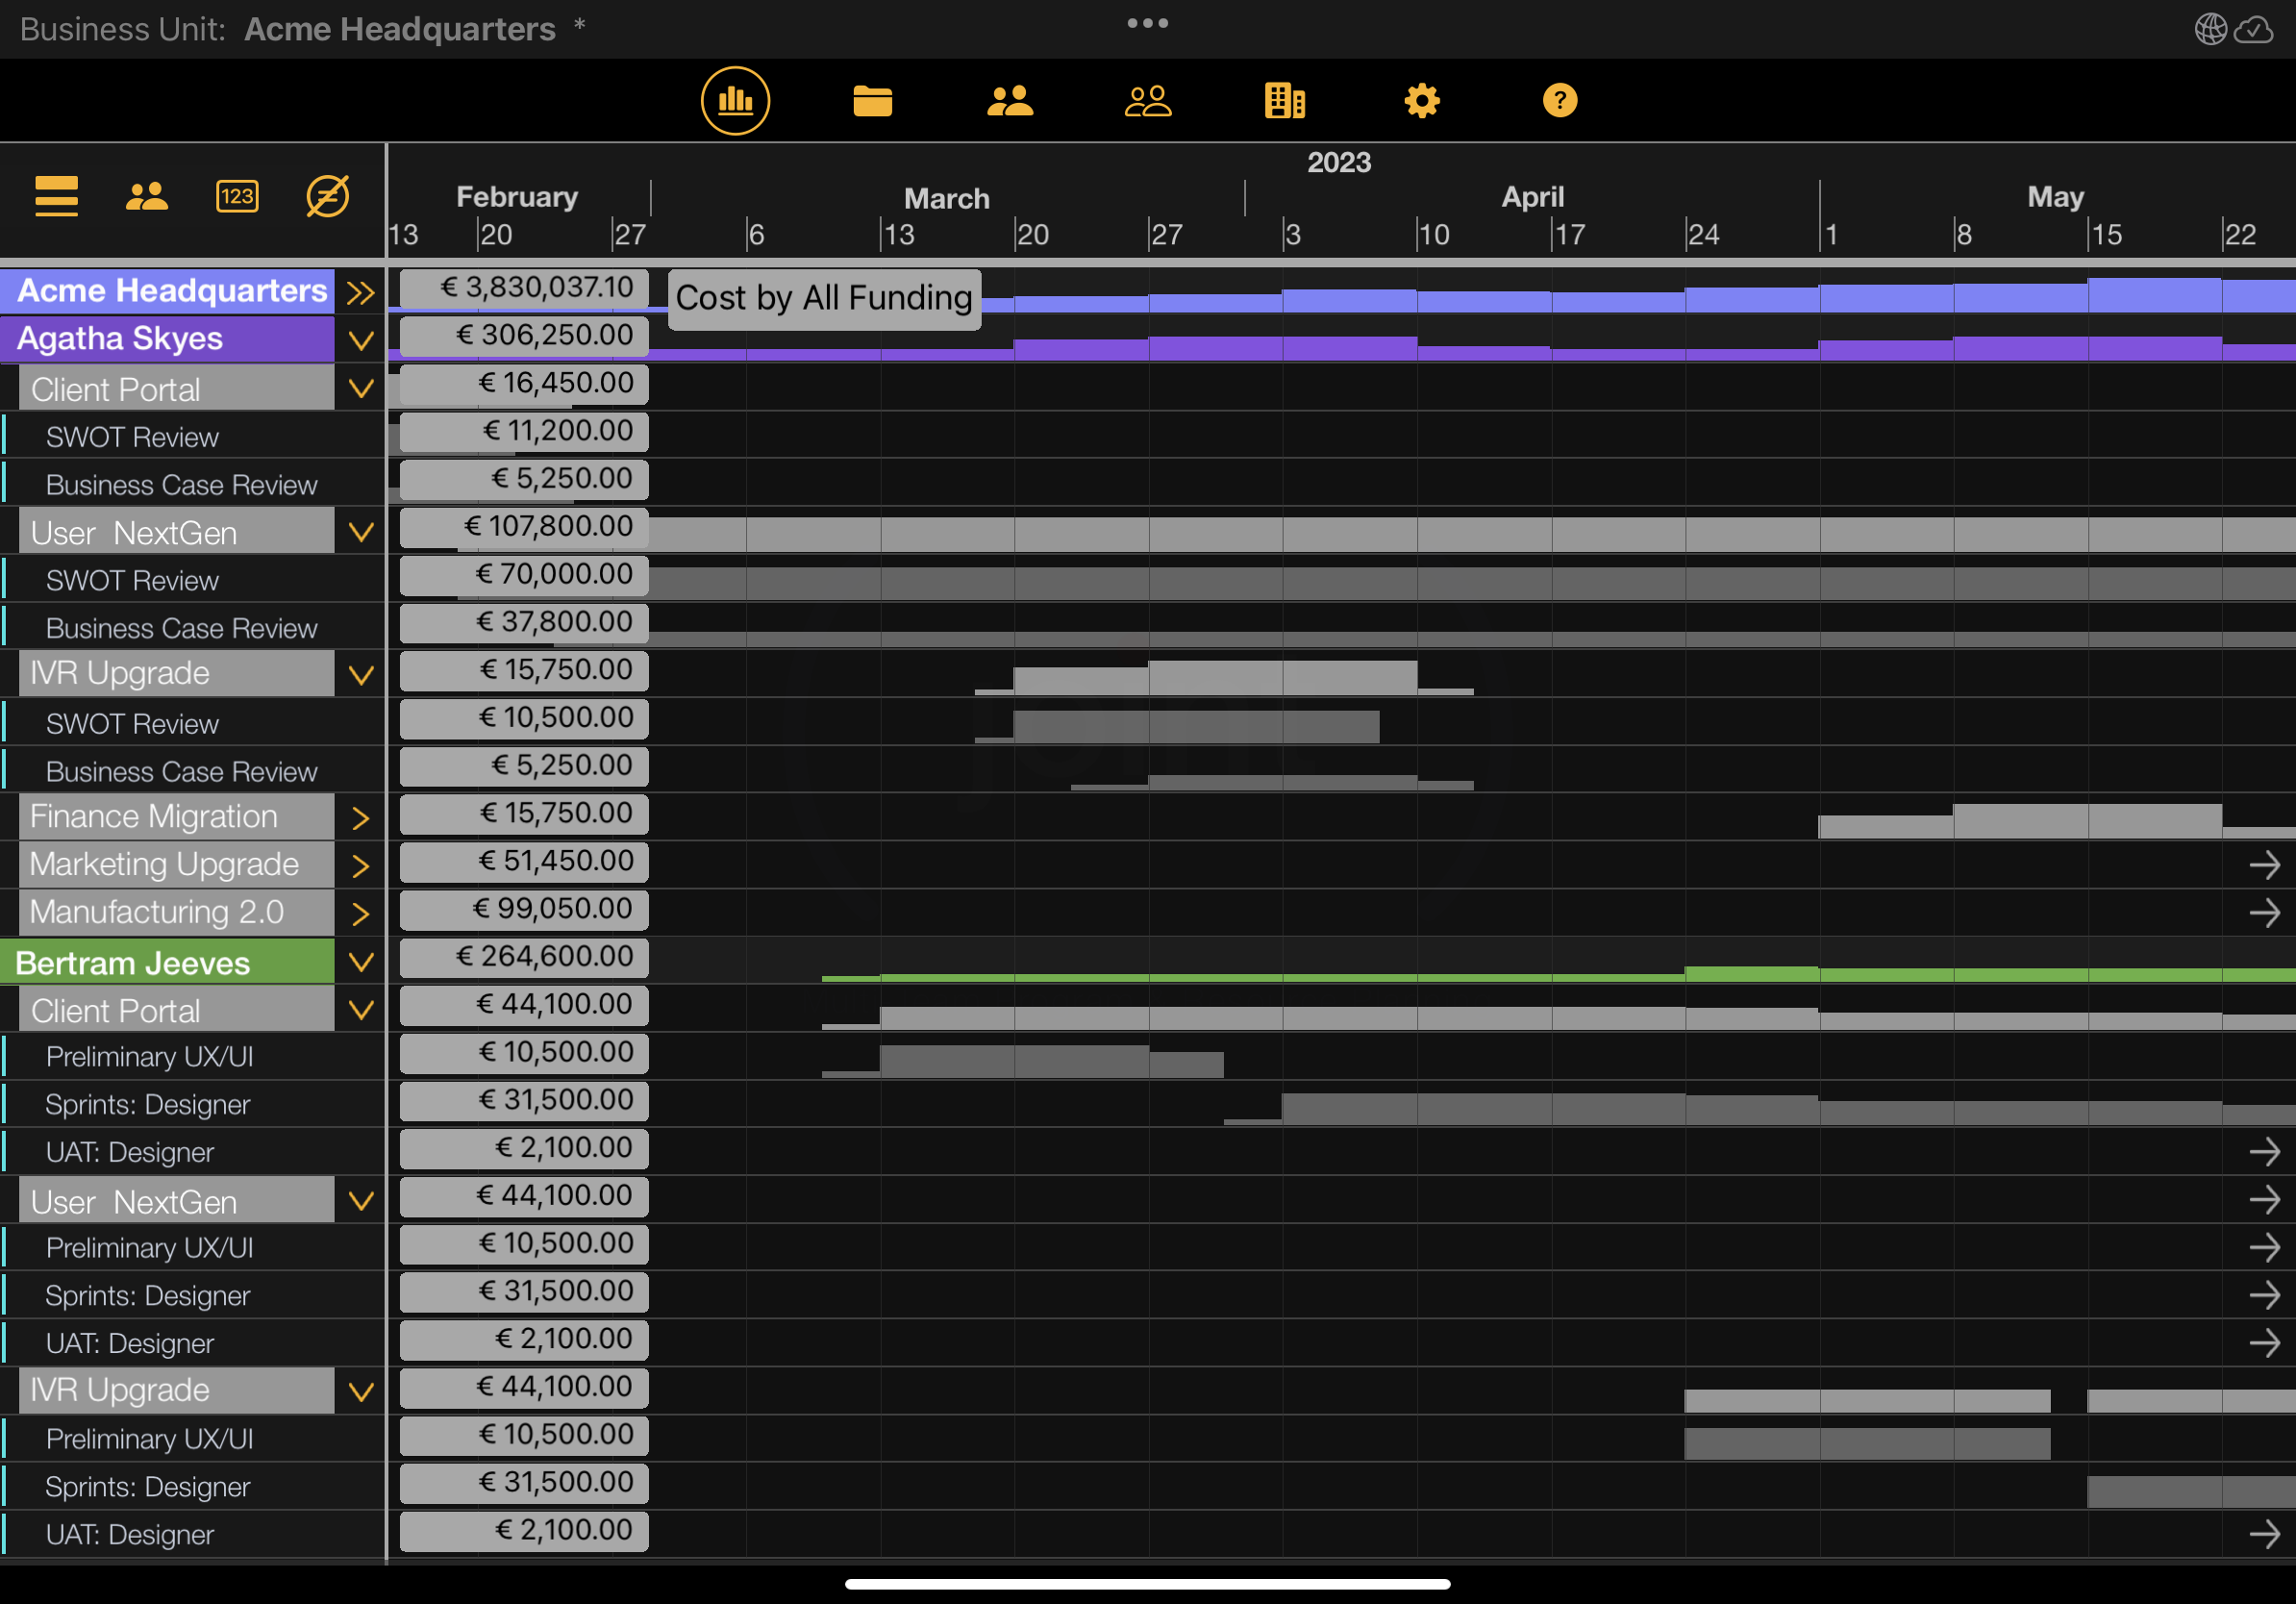Expand Marketing Upgrade project chevron

(361, 866)
